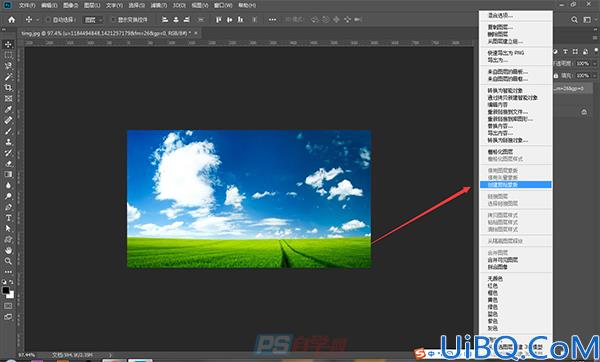600x362 pixels.
Task: Toggle the 显示变换控件 checkbox
Action: coord(113,20)
